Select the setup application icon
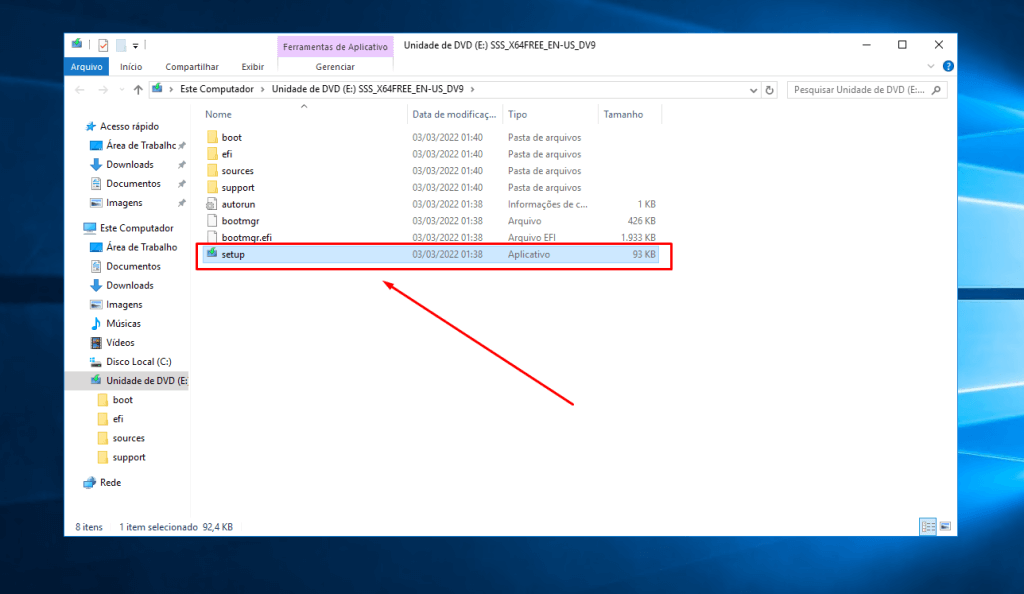 pyautogui.click(x=212, y=253)
